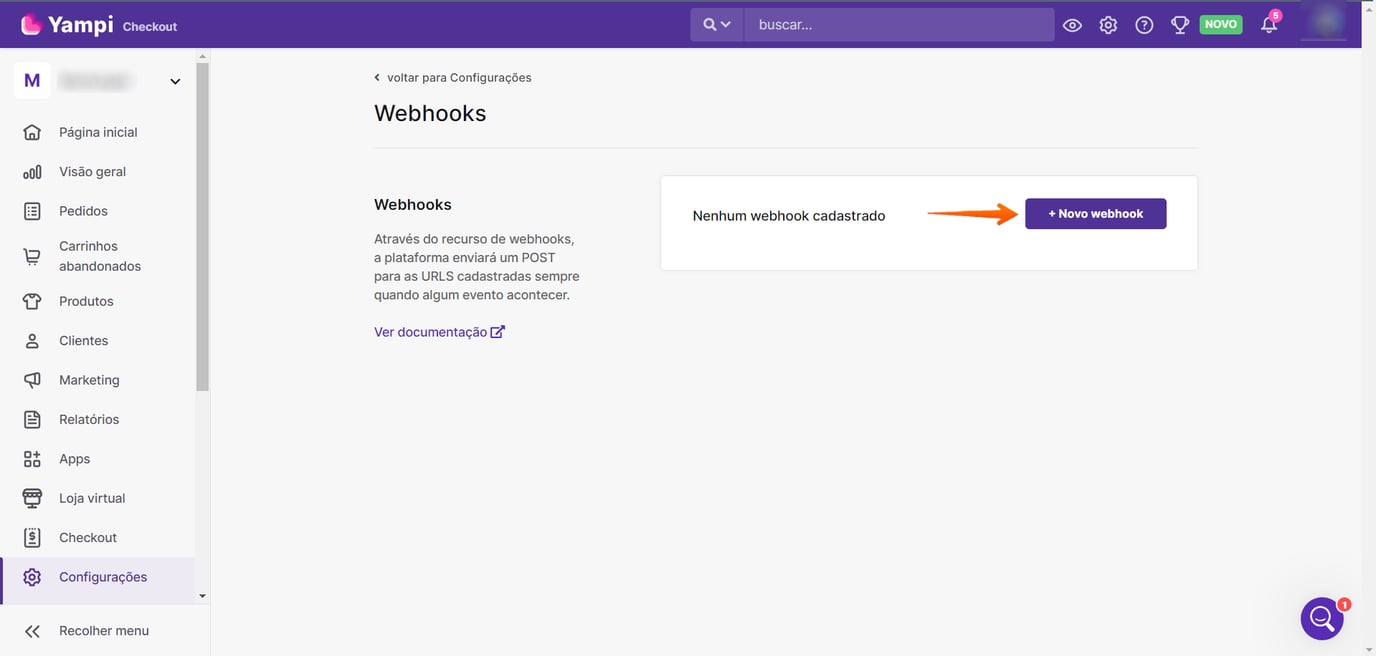The width and height of the screenshot is (1376, 656).
Task: Open Relatórios from the report icon
Action: [x=32, y=418]
